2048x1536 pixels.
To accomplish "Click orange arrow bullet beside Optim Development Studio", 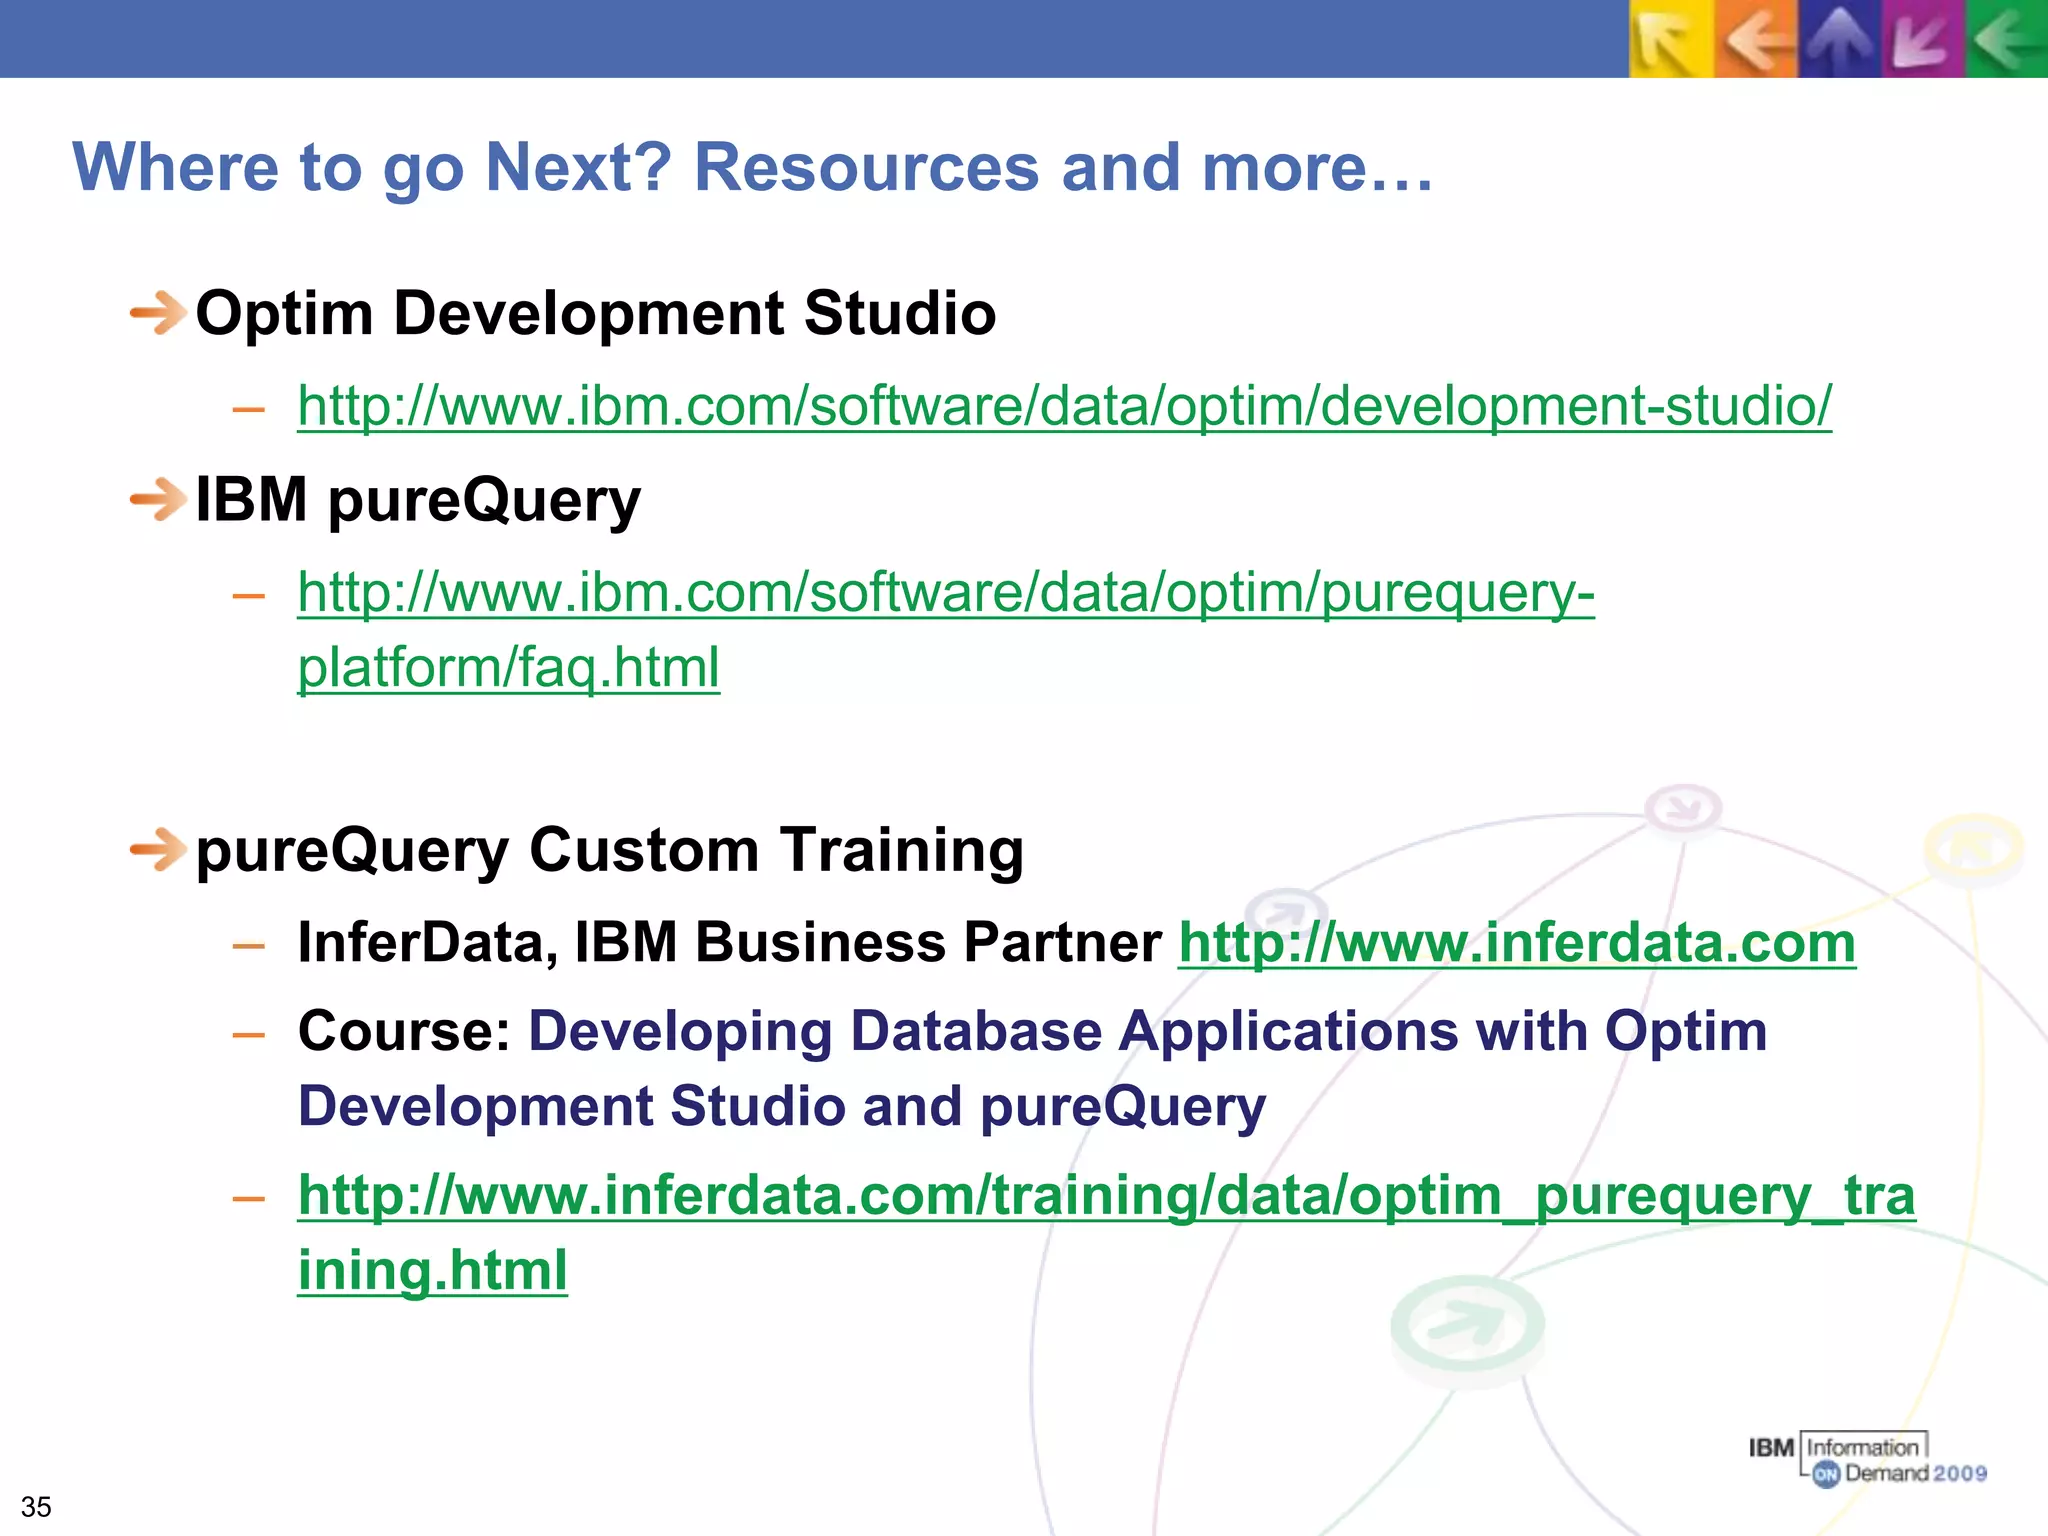I will 158,314.
